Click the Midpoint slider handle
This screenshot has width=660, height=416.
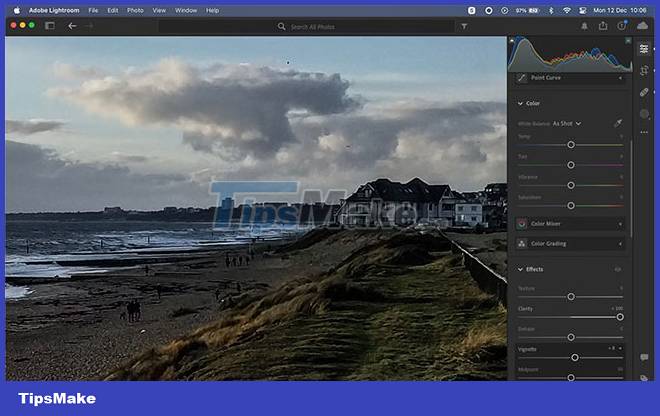click(x=571, y=378)
